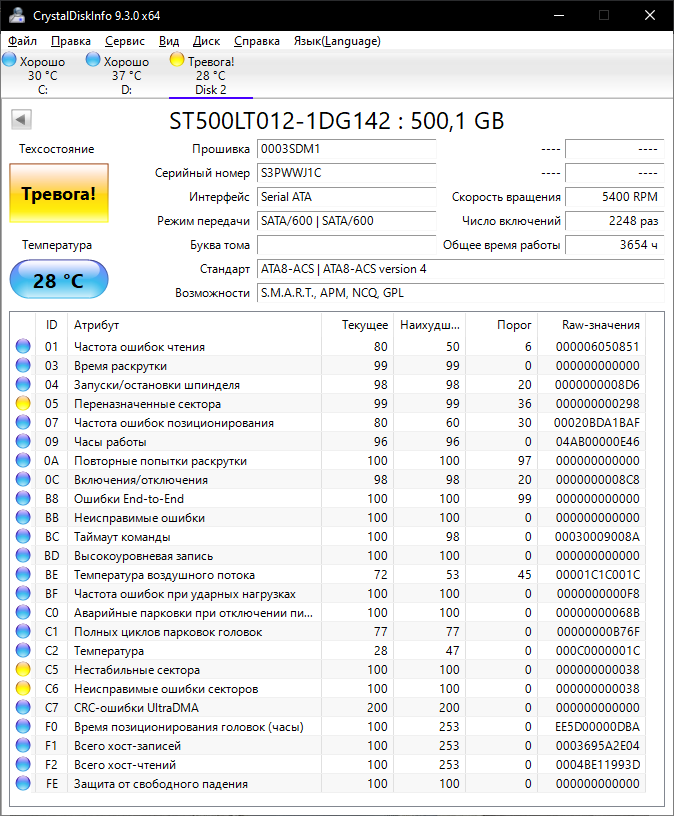Screen dimensions: 674x816
Task: Open the Файл menu
Action: pos(22,41)
